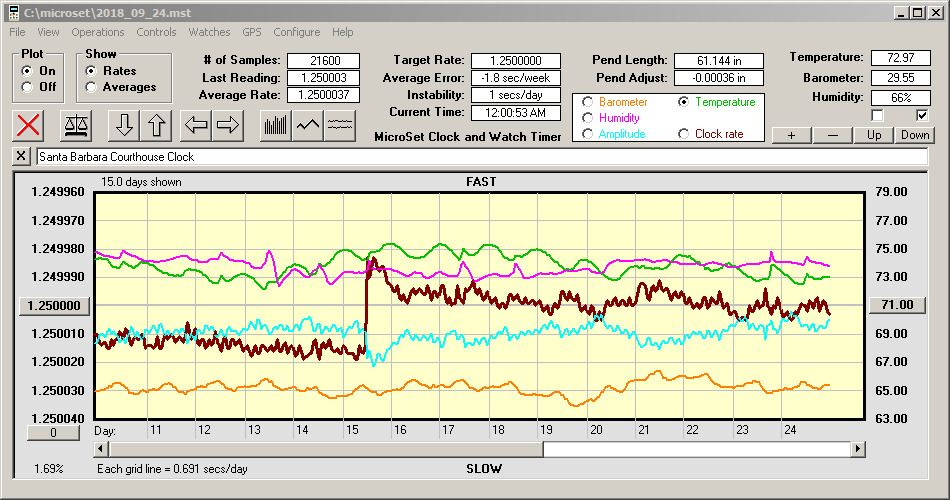
Task: Click the Pend Length field
Action: (x=719, y=61)
